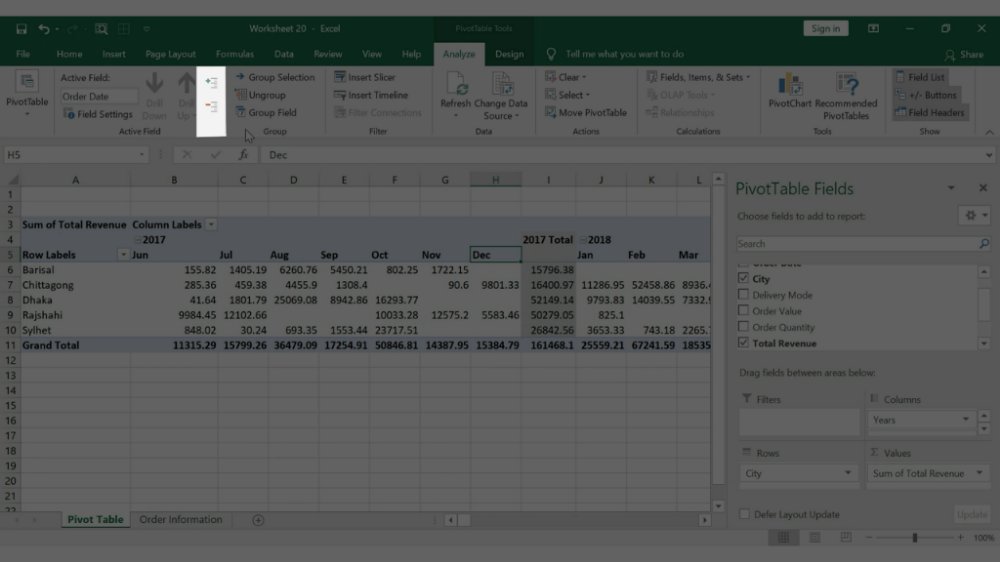Check the Delivery Mode field
Viewport: 1000px width, 562px height.
point(743,294)
